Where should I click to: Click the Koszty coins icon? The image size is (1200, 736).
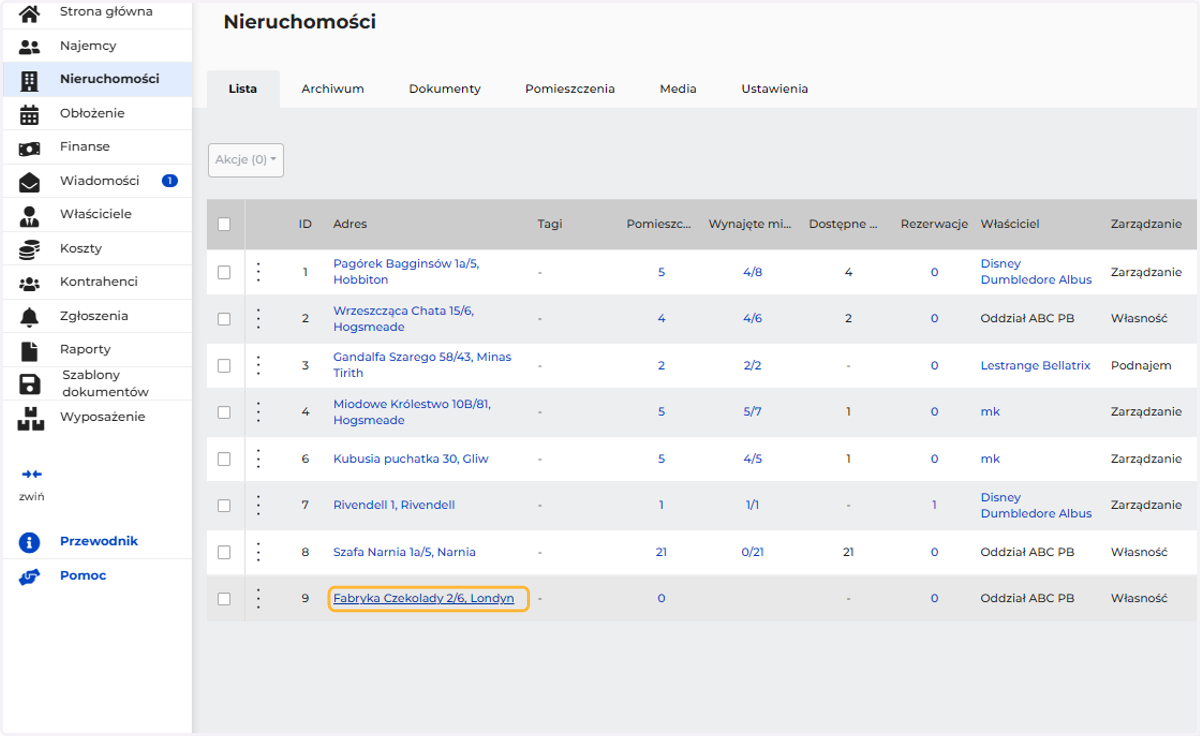30,249
